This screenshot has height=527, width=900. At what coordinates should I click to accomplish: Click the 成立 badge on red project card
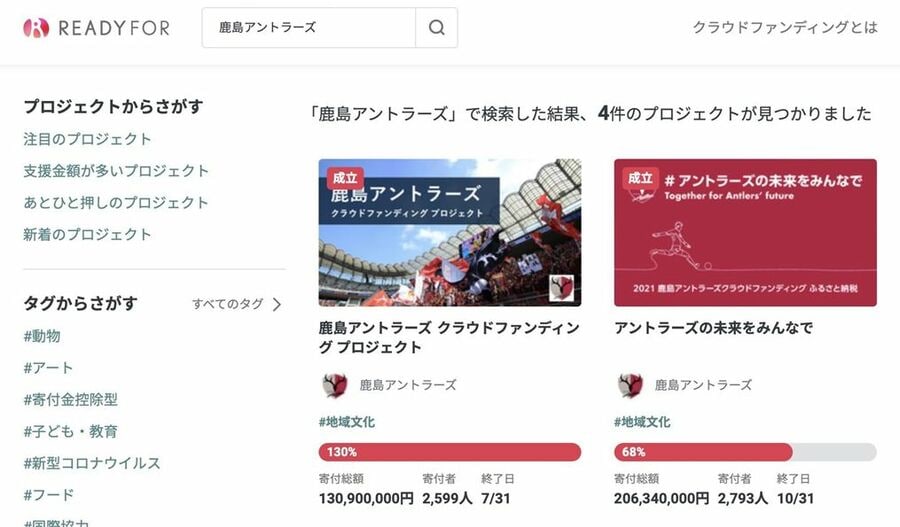641,178
